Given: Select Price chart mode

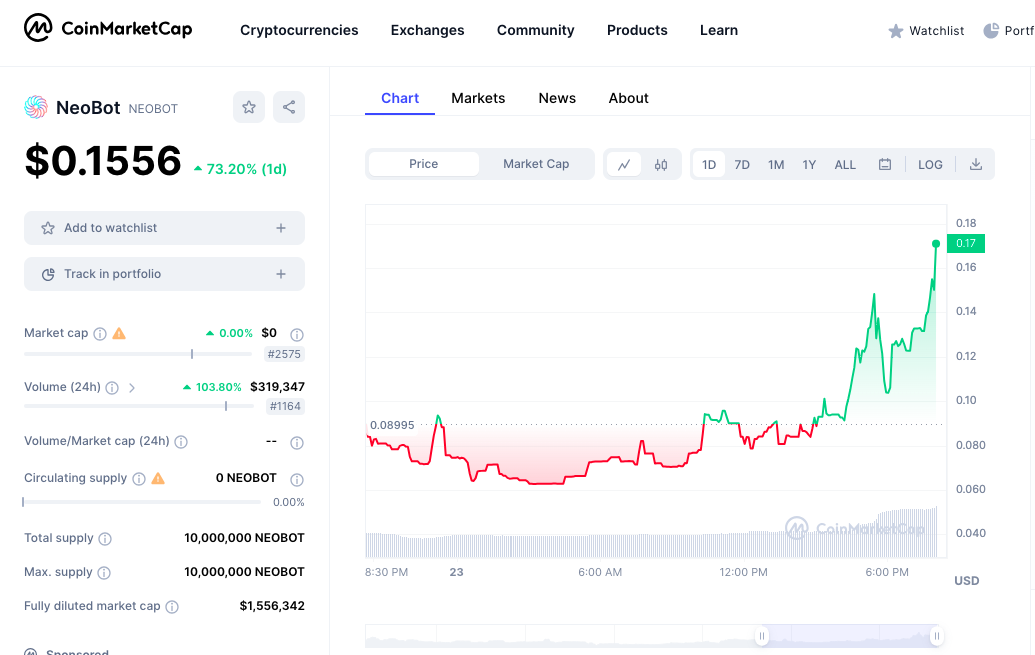Looking at the screenshot, I should (424, 164).
